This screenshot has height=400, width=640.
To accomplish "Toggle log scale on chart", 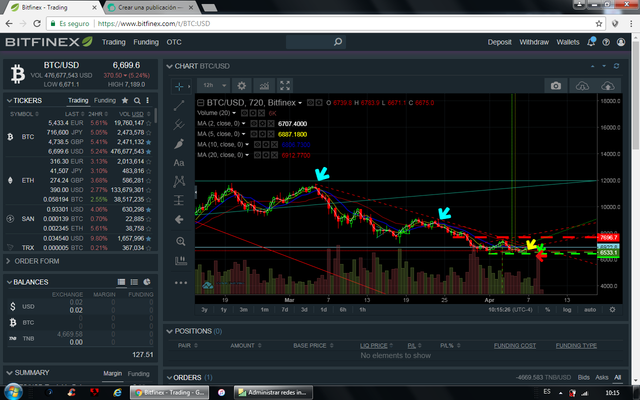I will (x=567, y=310).
